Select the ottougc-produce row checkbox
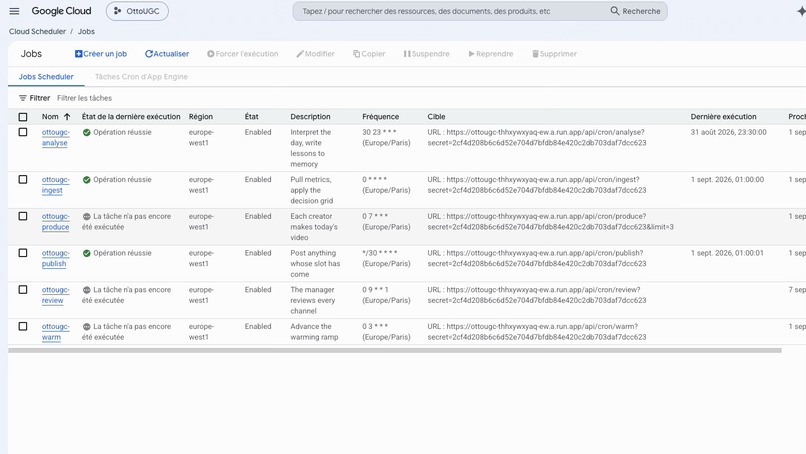Image resolution: width=806 pixels, height=454 pixels. click(x=23, y=216)
